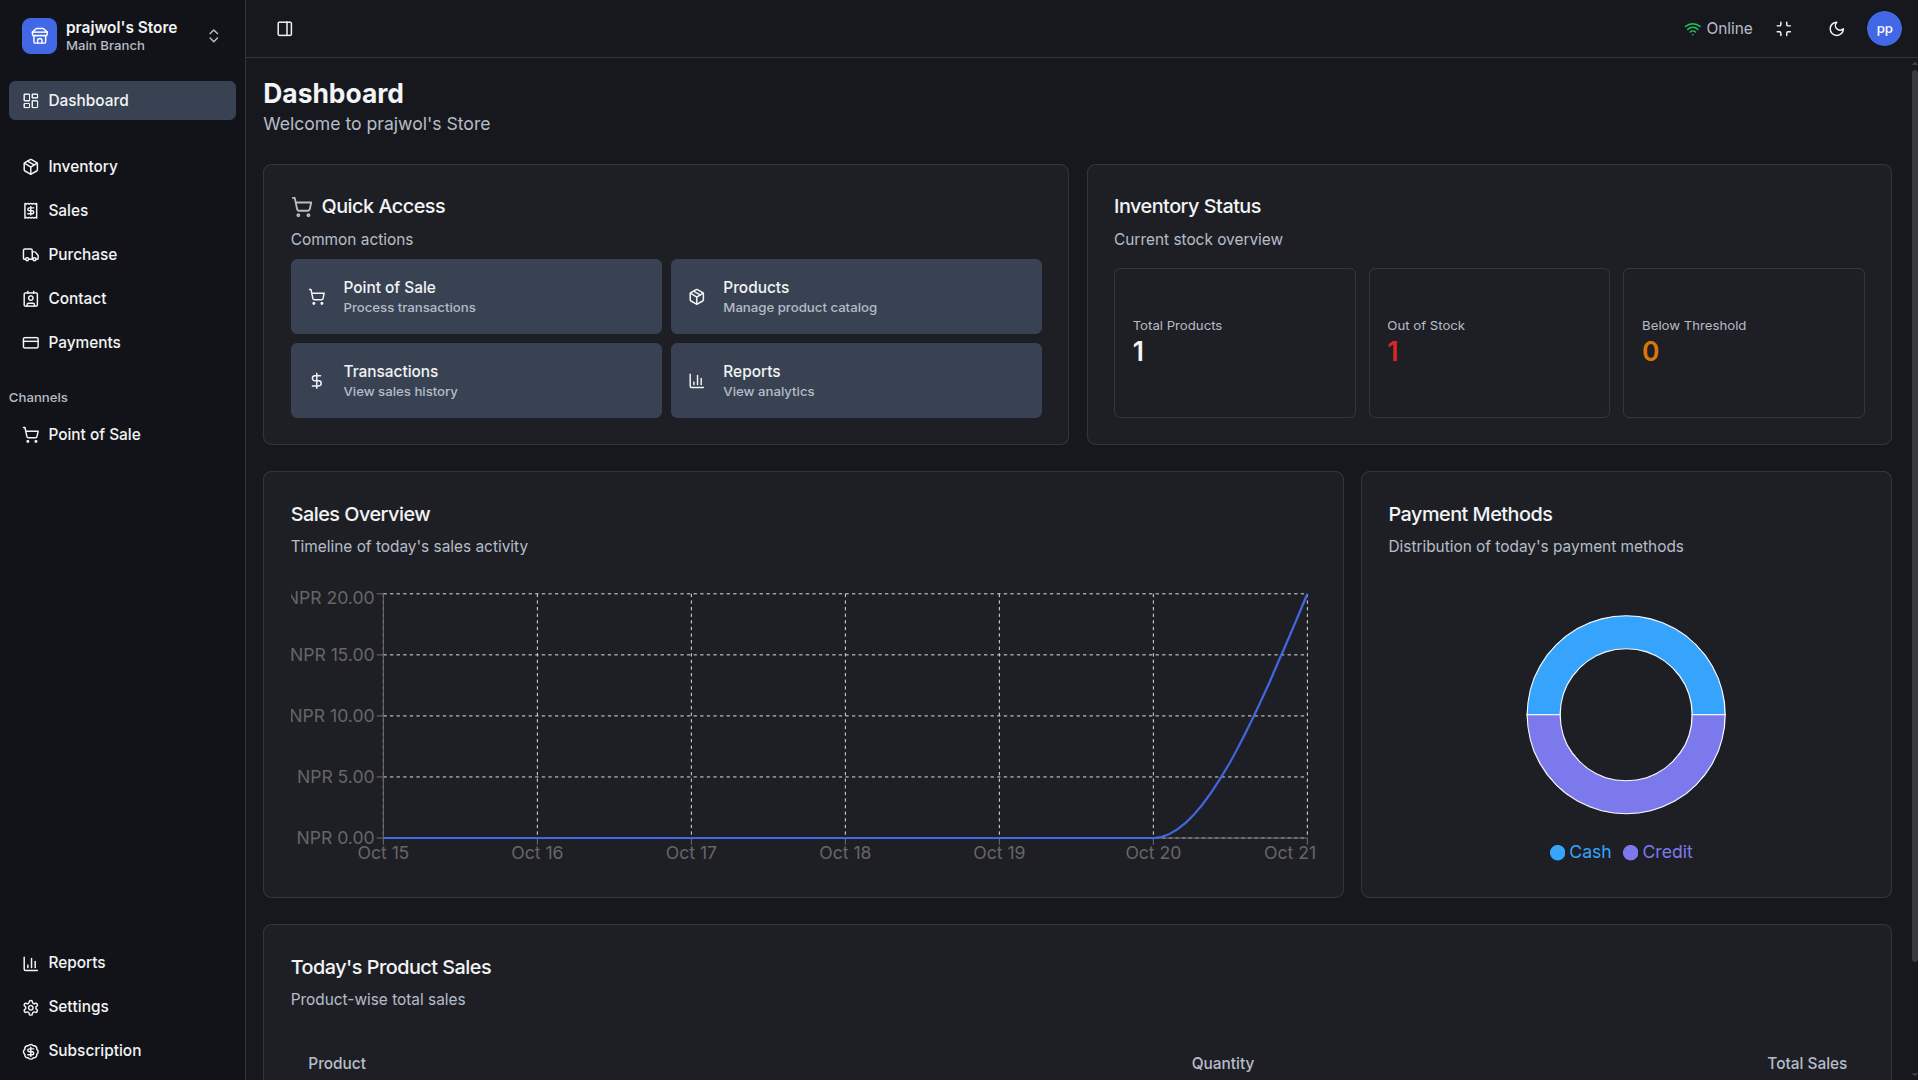
Task: Click the Payments card icon
Action: 31,343
